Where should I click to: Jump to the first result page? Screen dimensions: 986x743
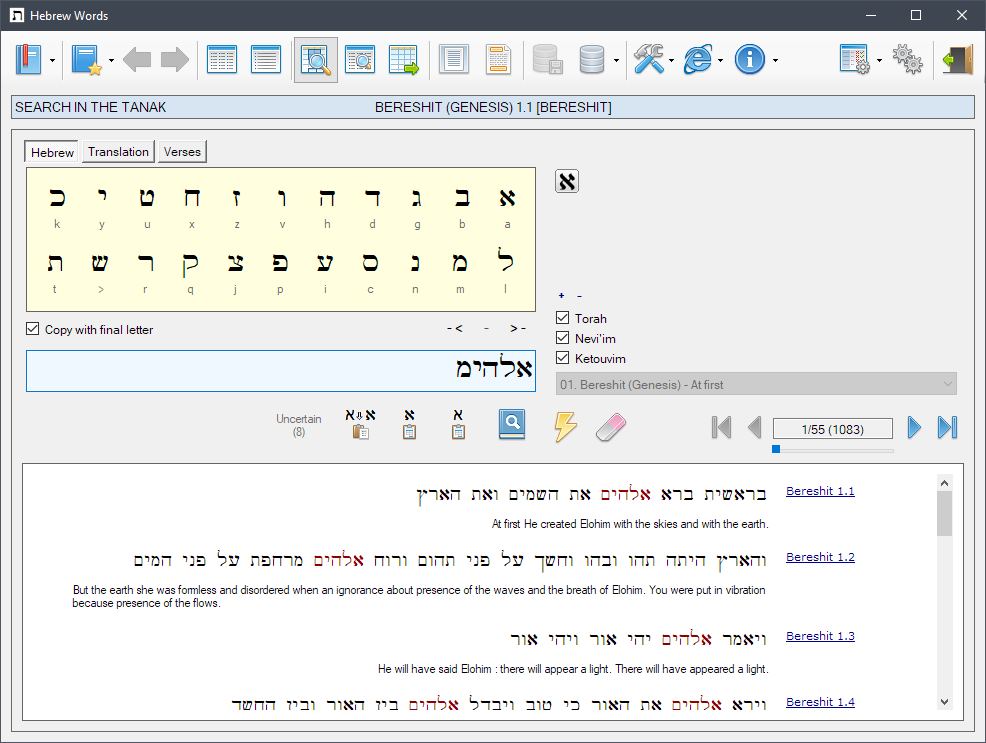click(721, 428)
